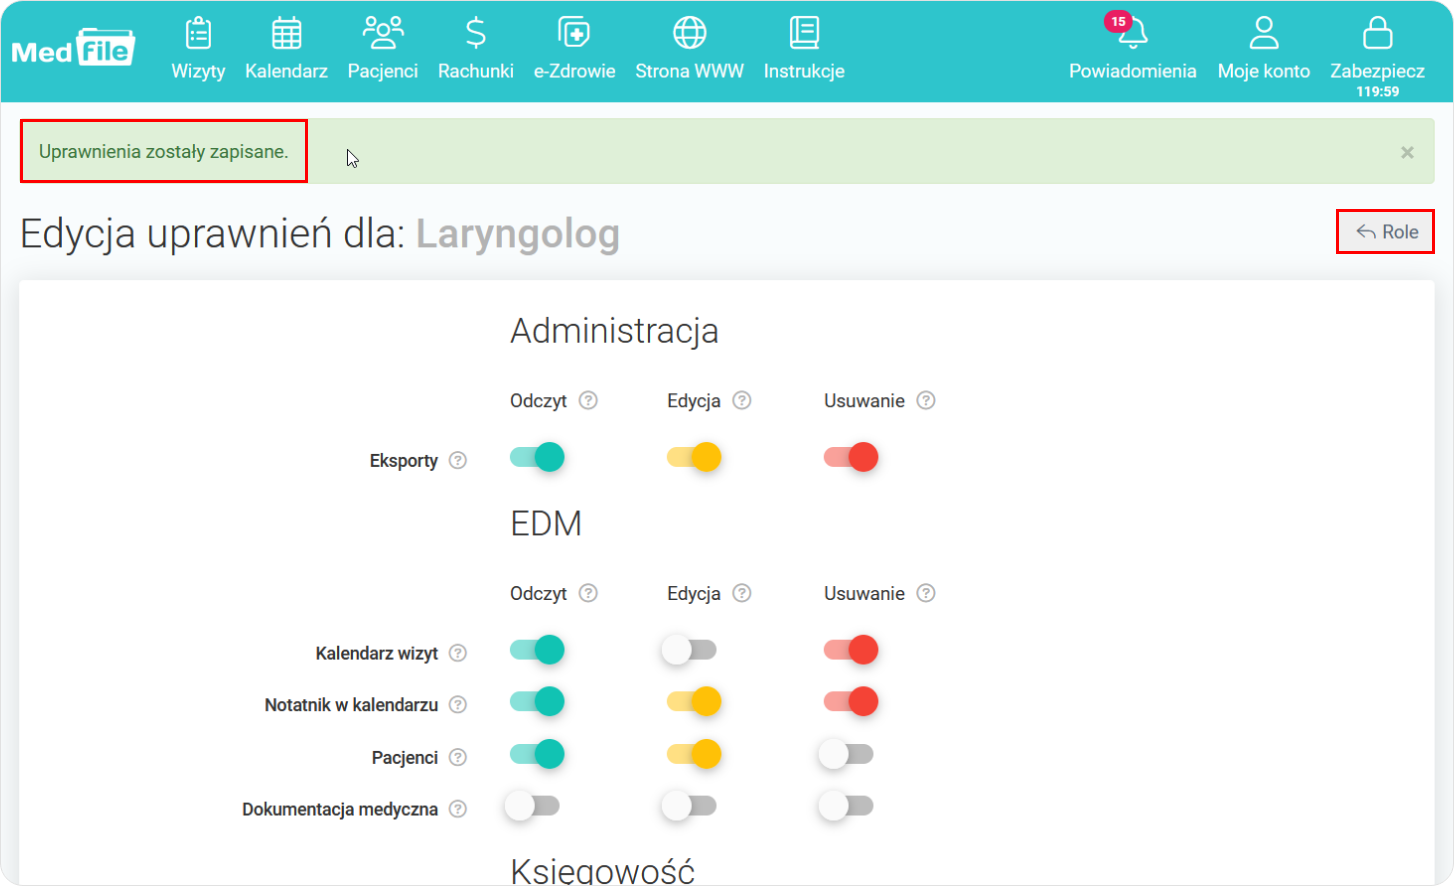Open the e-Zdrowie module

click(x=575, y=48)
